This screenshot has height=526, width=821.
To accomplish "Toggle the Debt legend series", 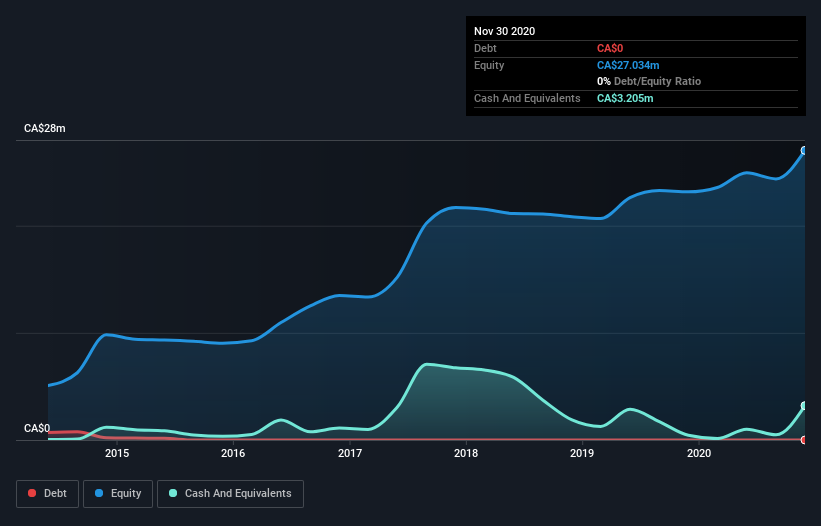I will [x=48, y=494].
